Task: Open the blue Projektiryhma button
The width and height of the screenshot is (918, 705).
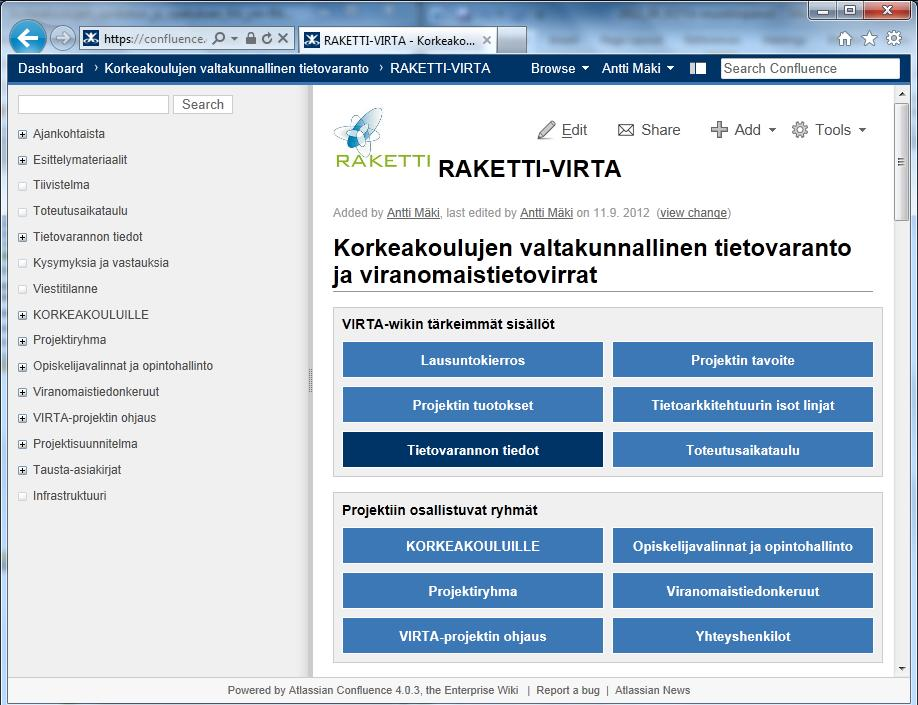Action: click(472, 591)
